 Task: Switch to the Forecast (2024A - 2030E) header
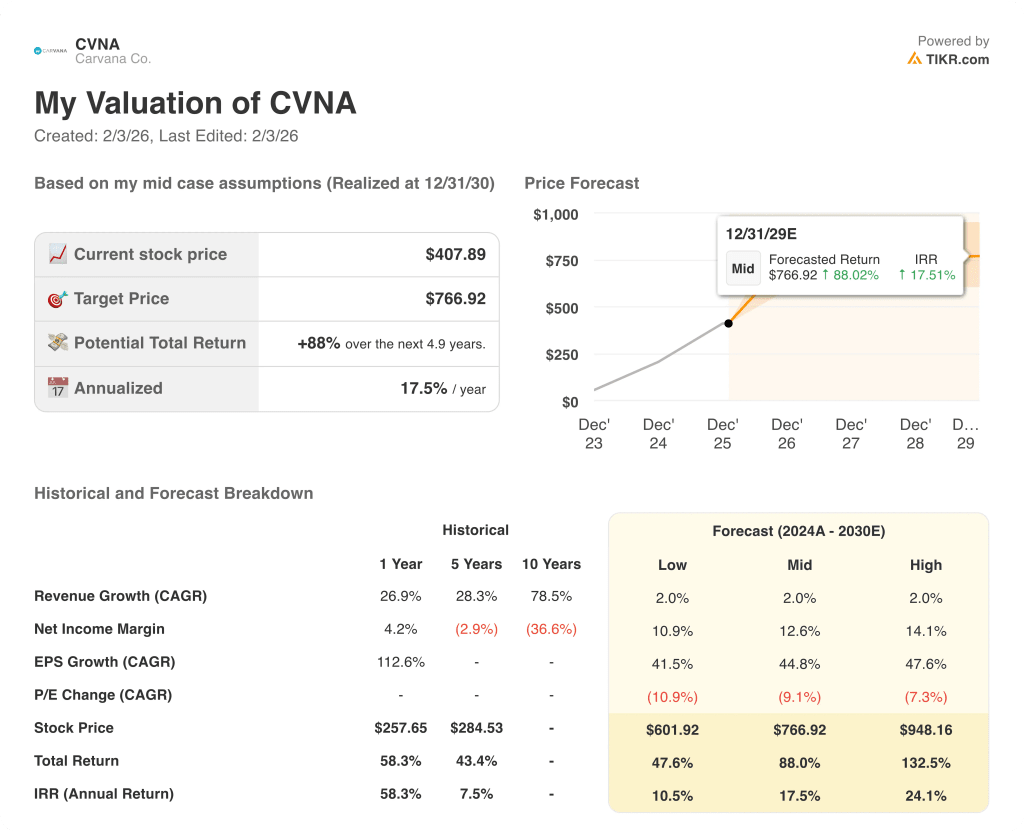point(799,531)
